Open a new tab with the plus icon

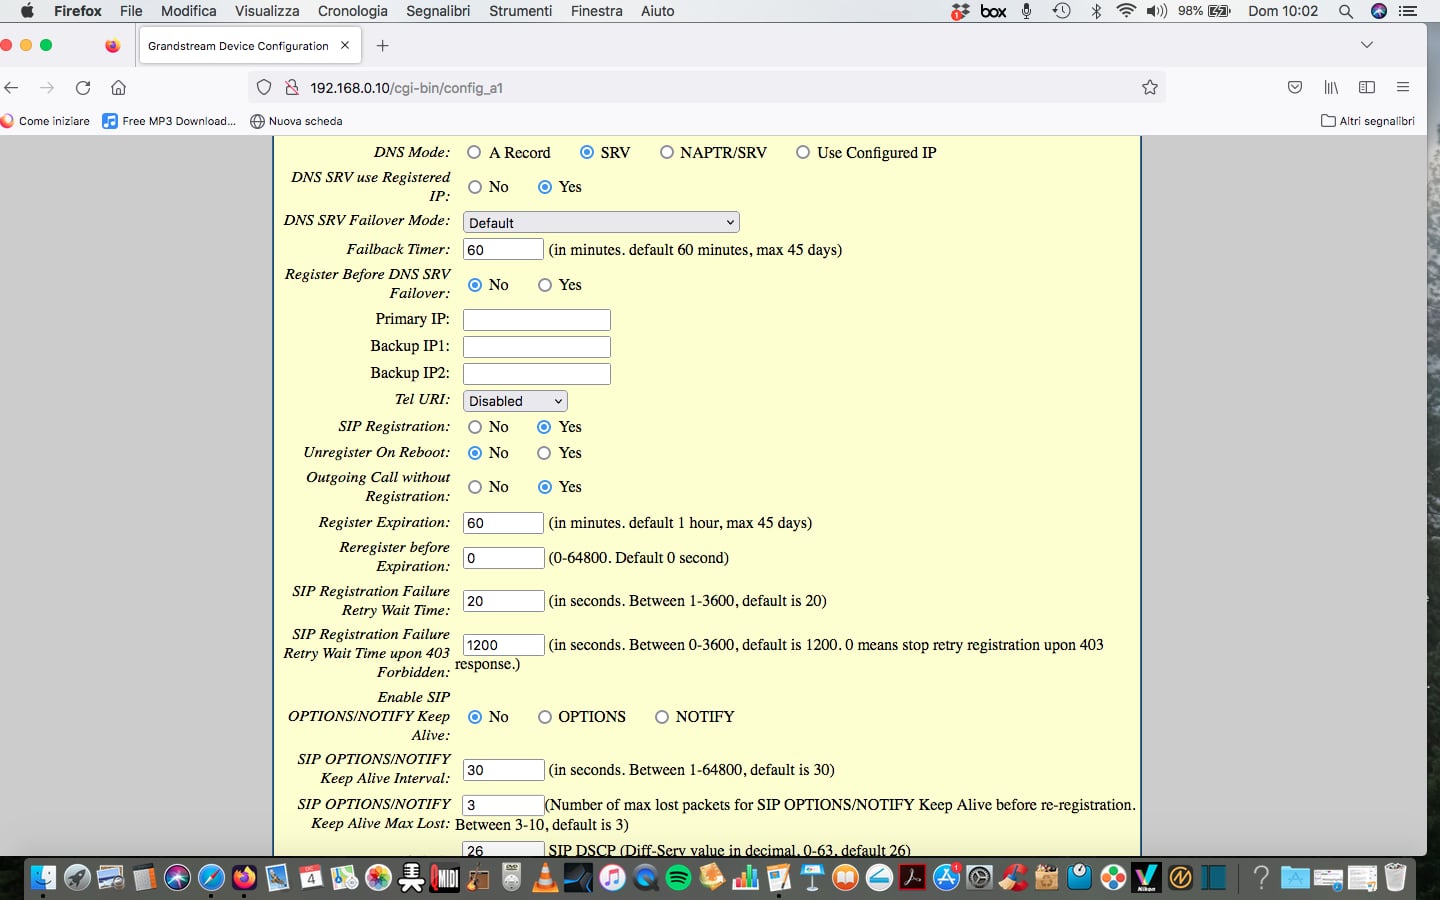(382, 46)
